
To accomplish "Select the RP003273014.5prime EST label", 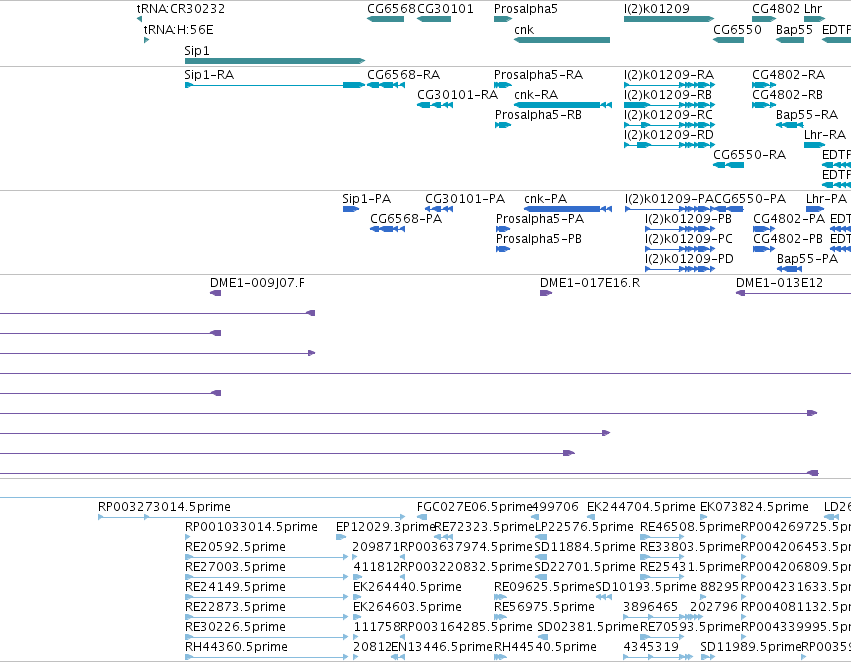I will coord(164,507).
